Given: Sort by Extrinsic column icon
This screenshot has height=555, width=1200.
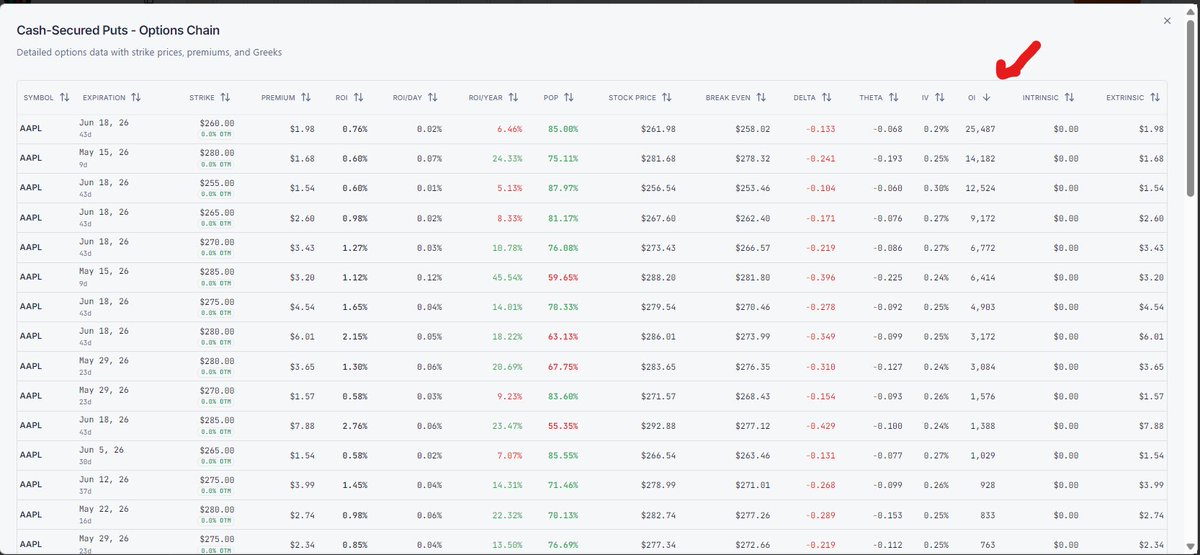Looking at the screenshot, I should click(1155, 98).
